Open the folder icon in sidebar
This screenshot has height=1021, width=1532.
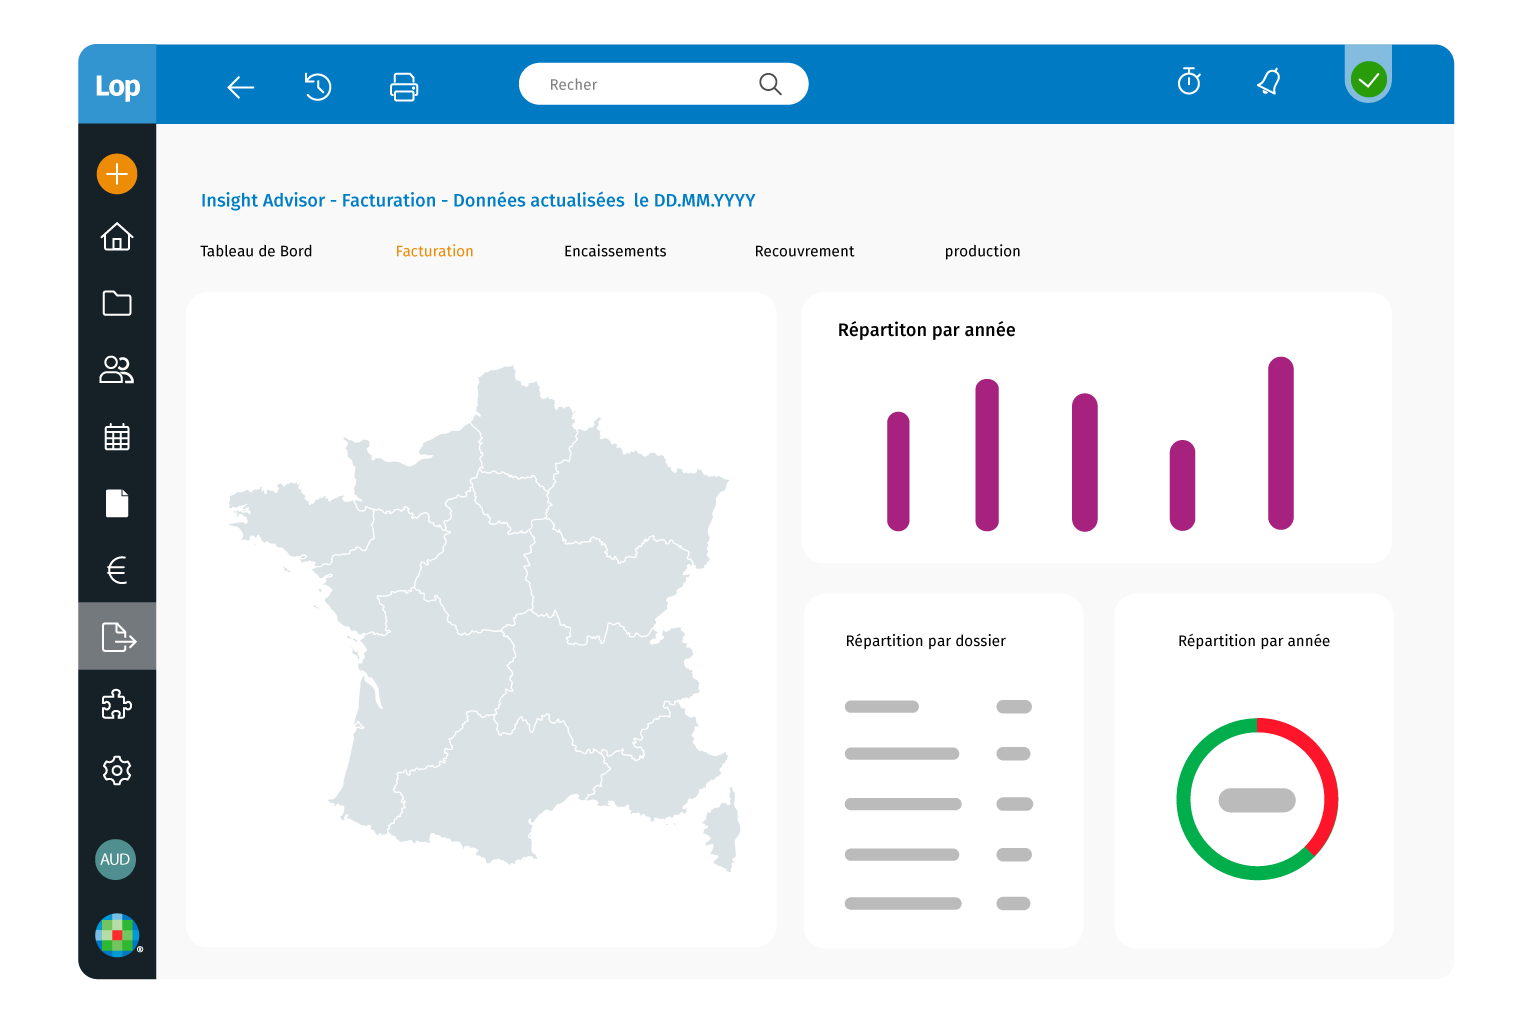(117, 303)
